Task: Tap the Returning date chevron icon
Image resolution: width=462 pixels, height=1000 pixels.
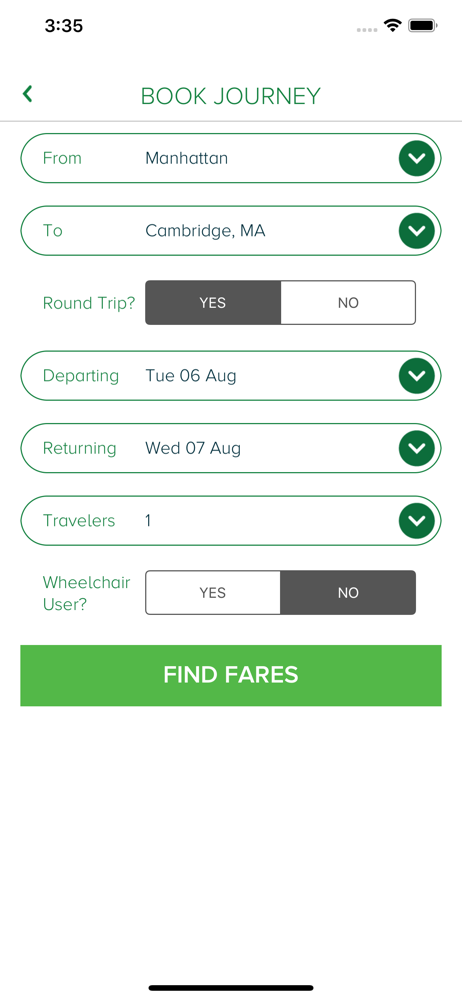Action: (417, 448)
